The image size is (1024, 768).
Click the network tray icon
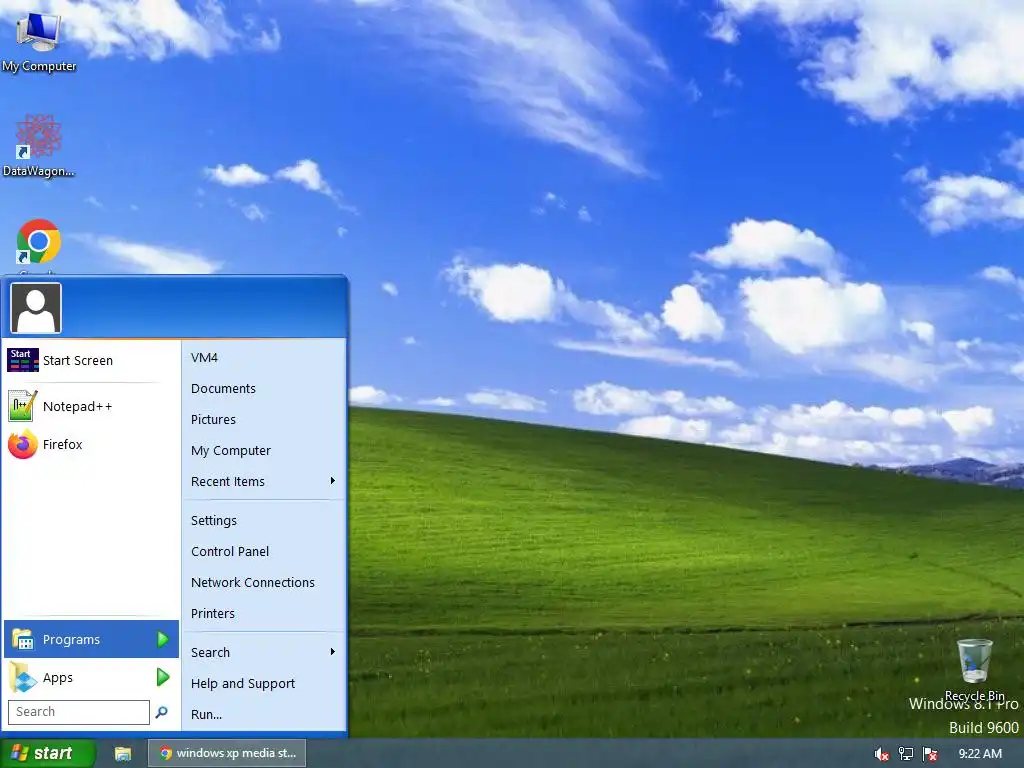pyautogui.click(x=906, y=754)
